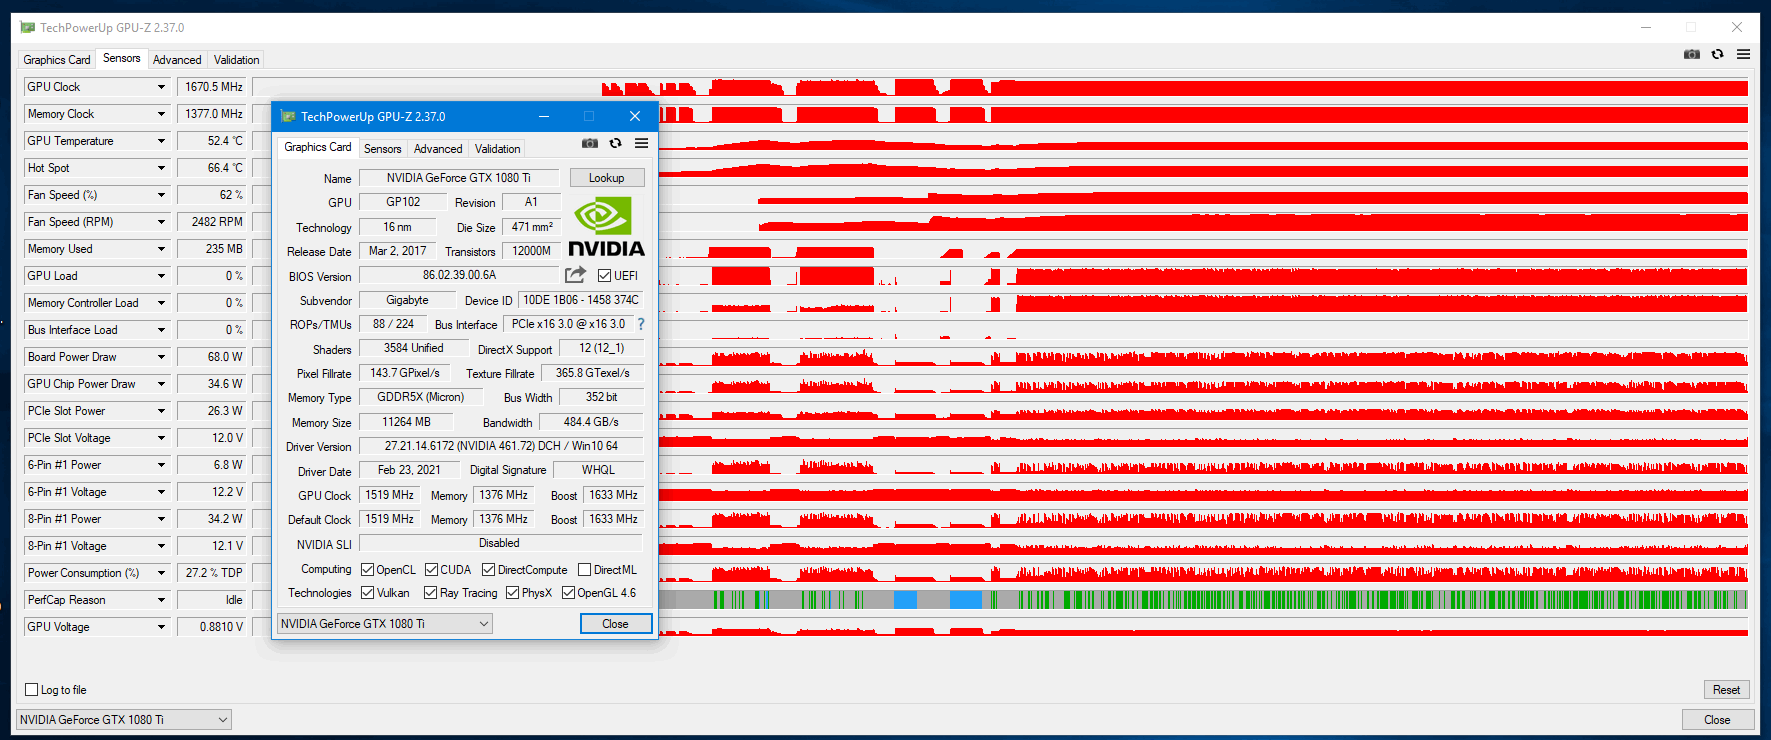
Task: Click BIOS share/export icon
Action: pyautogui.click(x=575, y=275)
